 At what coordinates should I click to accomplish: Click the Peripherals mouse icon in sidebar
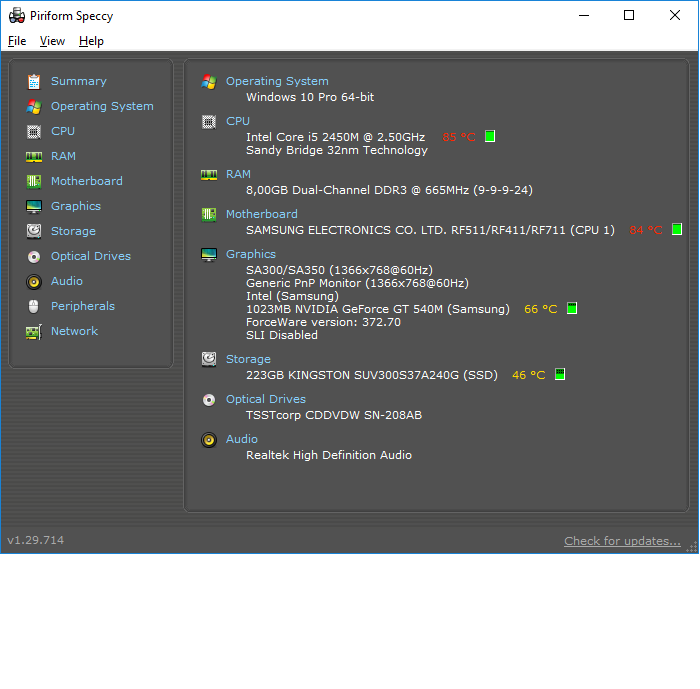(34, 306)
